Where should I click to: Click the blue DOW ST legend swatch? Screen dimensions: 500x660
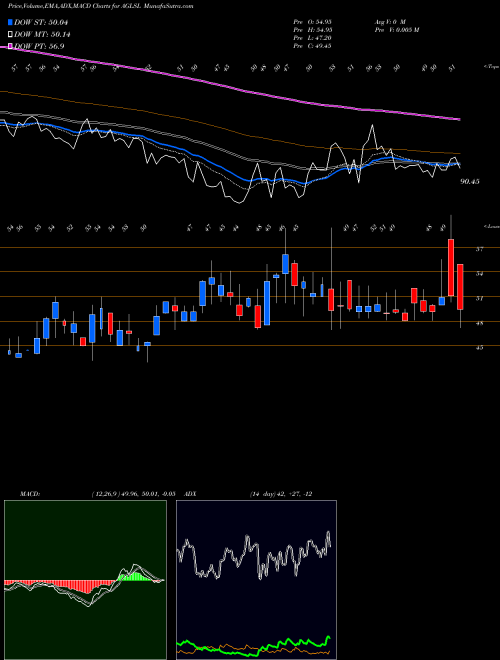10,22
